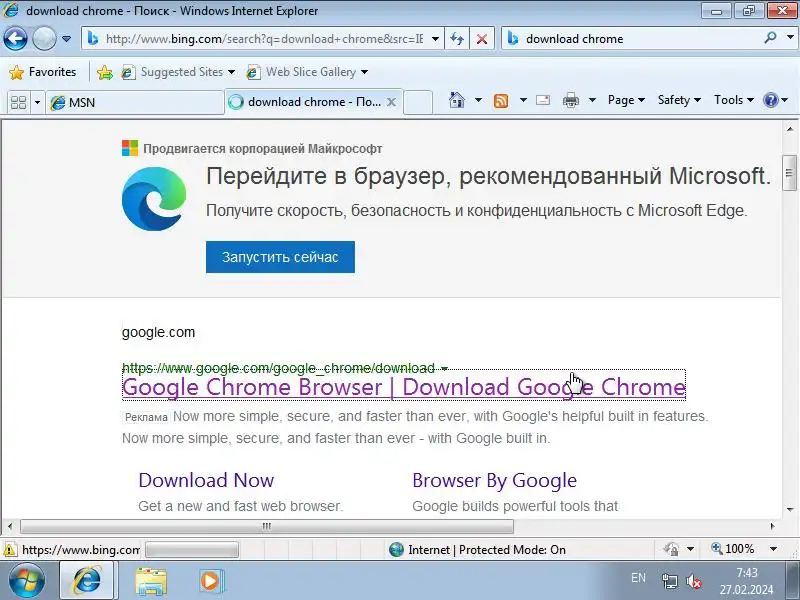
Task: Click the Home page icon
Action: coord(457,100)
